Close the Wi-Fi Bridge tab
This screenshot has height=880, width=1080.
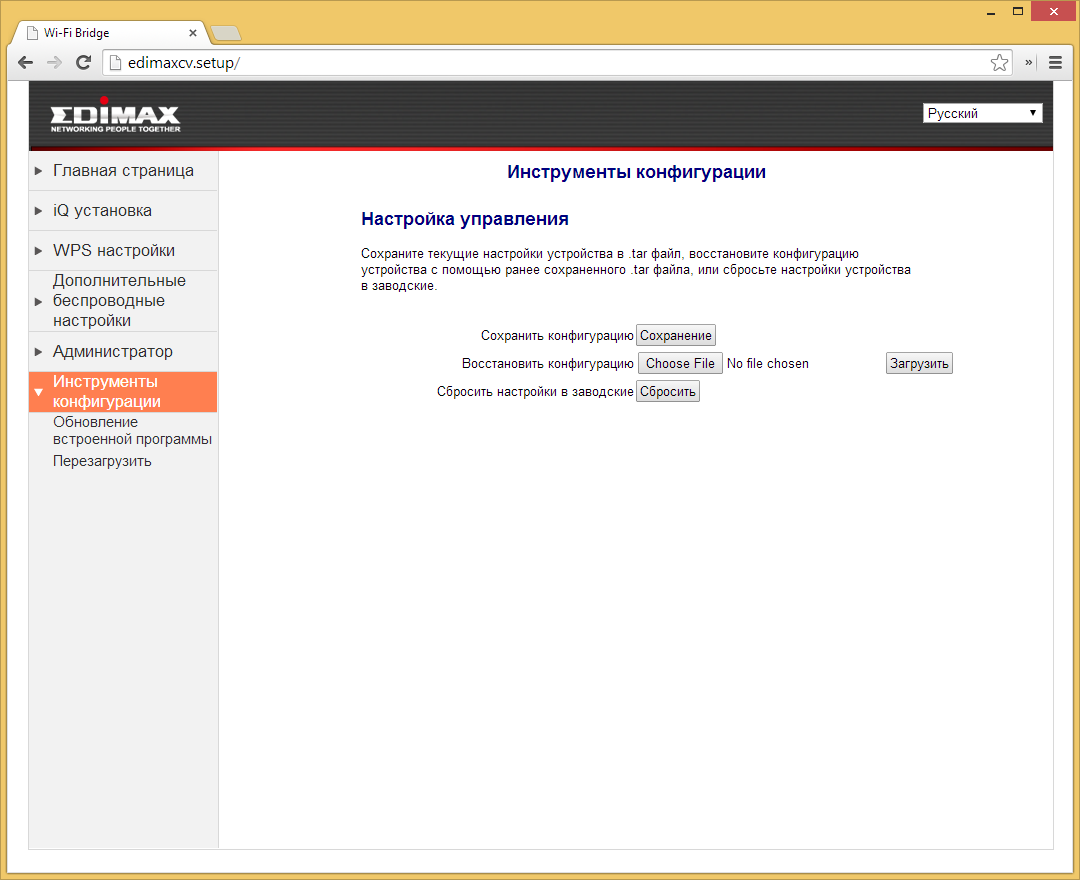click(193, 32)
